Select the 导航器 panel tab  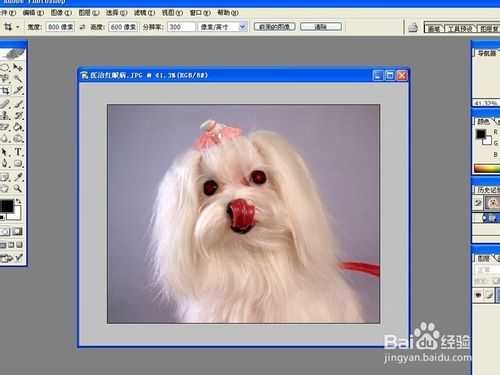(487, 53)
